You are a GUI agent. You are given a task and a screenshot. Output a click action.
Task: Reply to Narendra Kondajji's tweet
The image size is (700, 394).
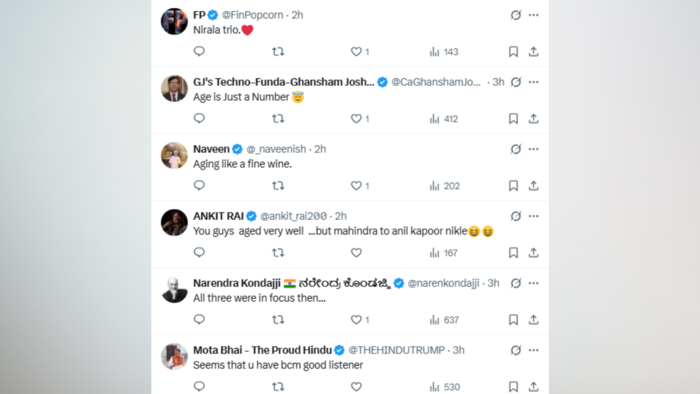(199, 319)
